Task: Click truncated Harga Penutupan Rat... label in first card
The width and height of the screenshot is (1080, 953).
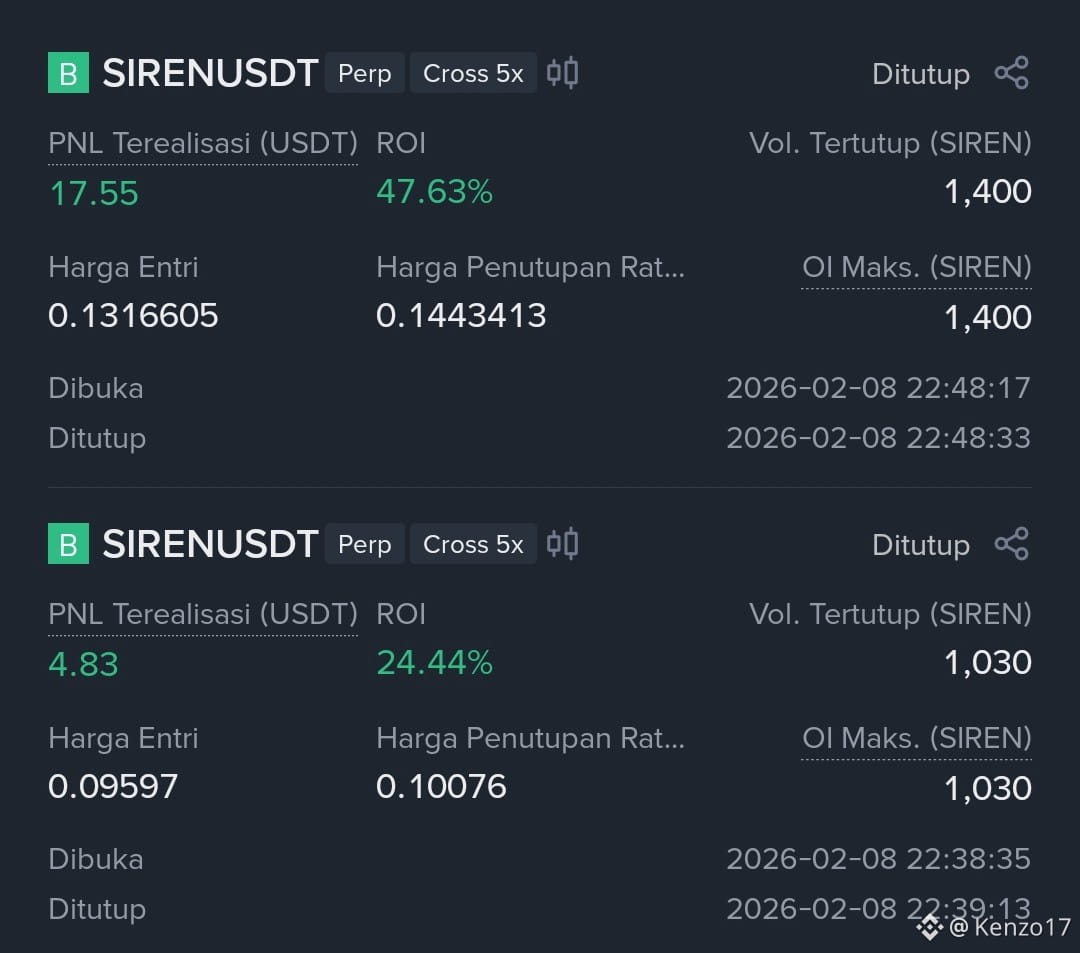Action: coord(530,267)
